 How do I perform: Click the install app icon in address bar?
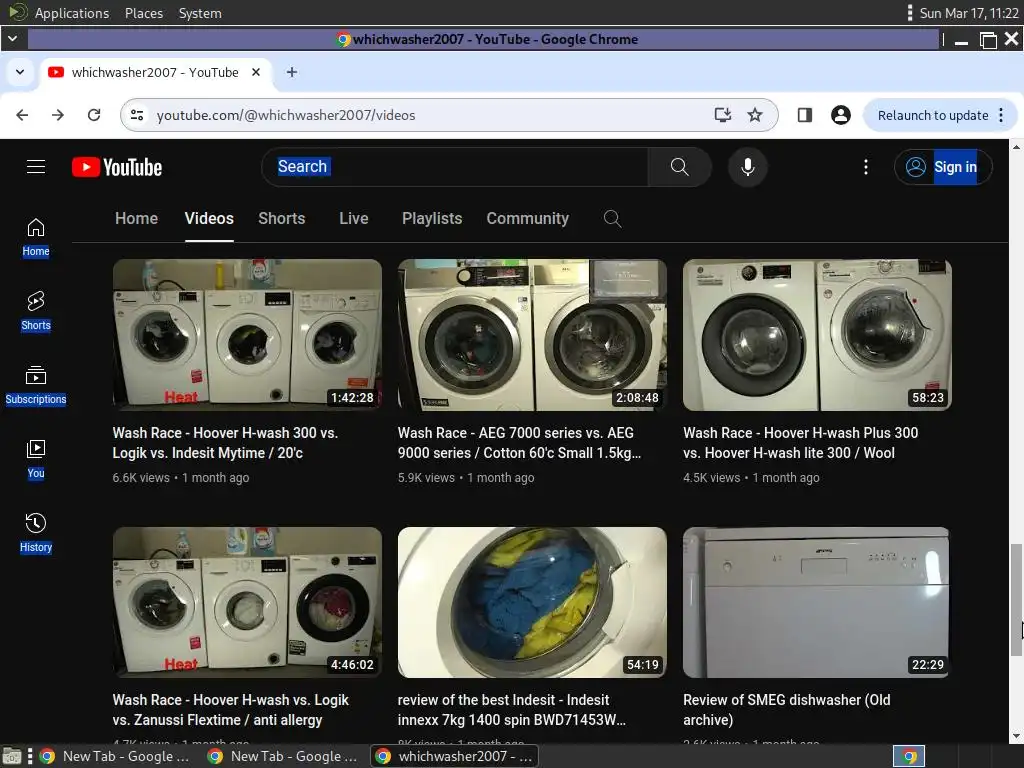[722, 115]
